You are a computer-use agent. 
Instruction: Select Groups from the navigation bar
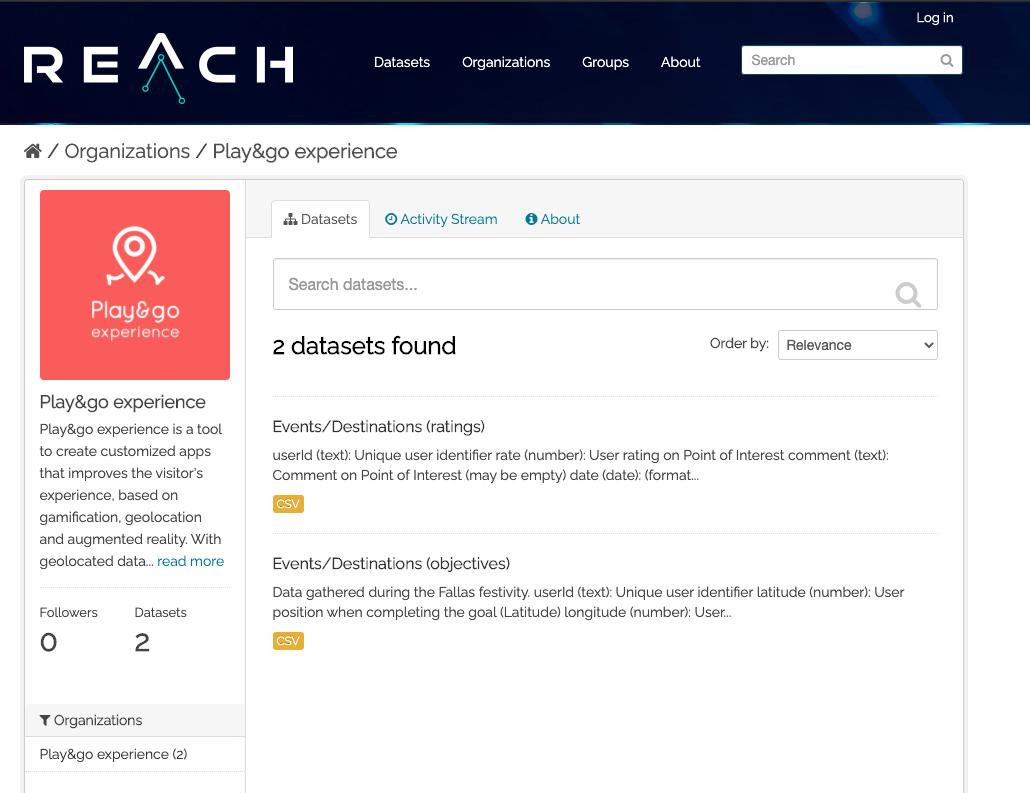coord(605,62)
